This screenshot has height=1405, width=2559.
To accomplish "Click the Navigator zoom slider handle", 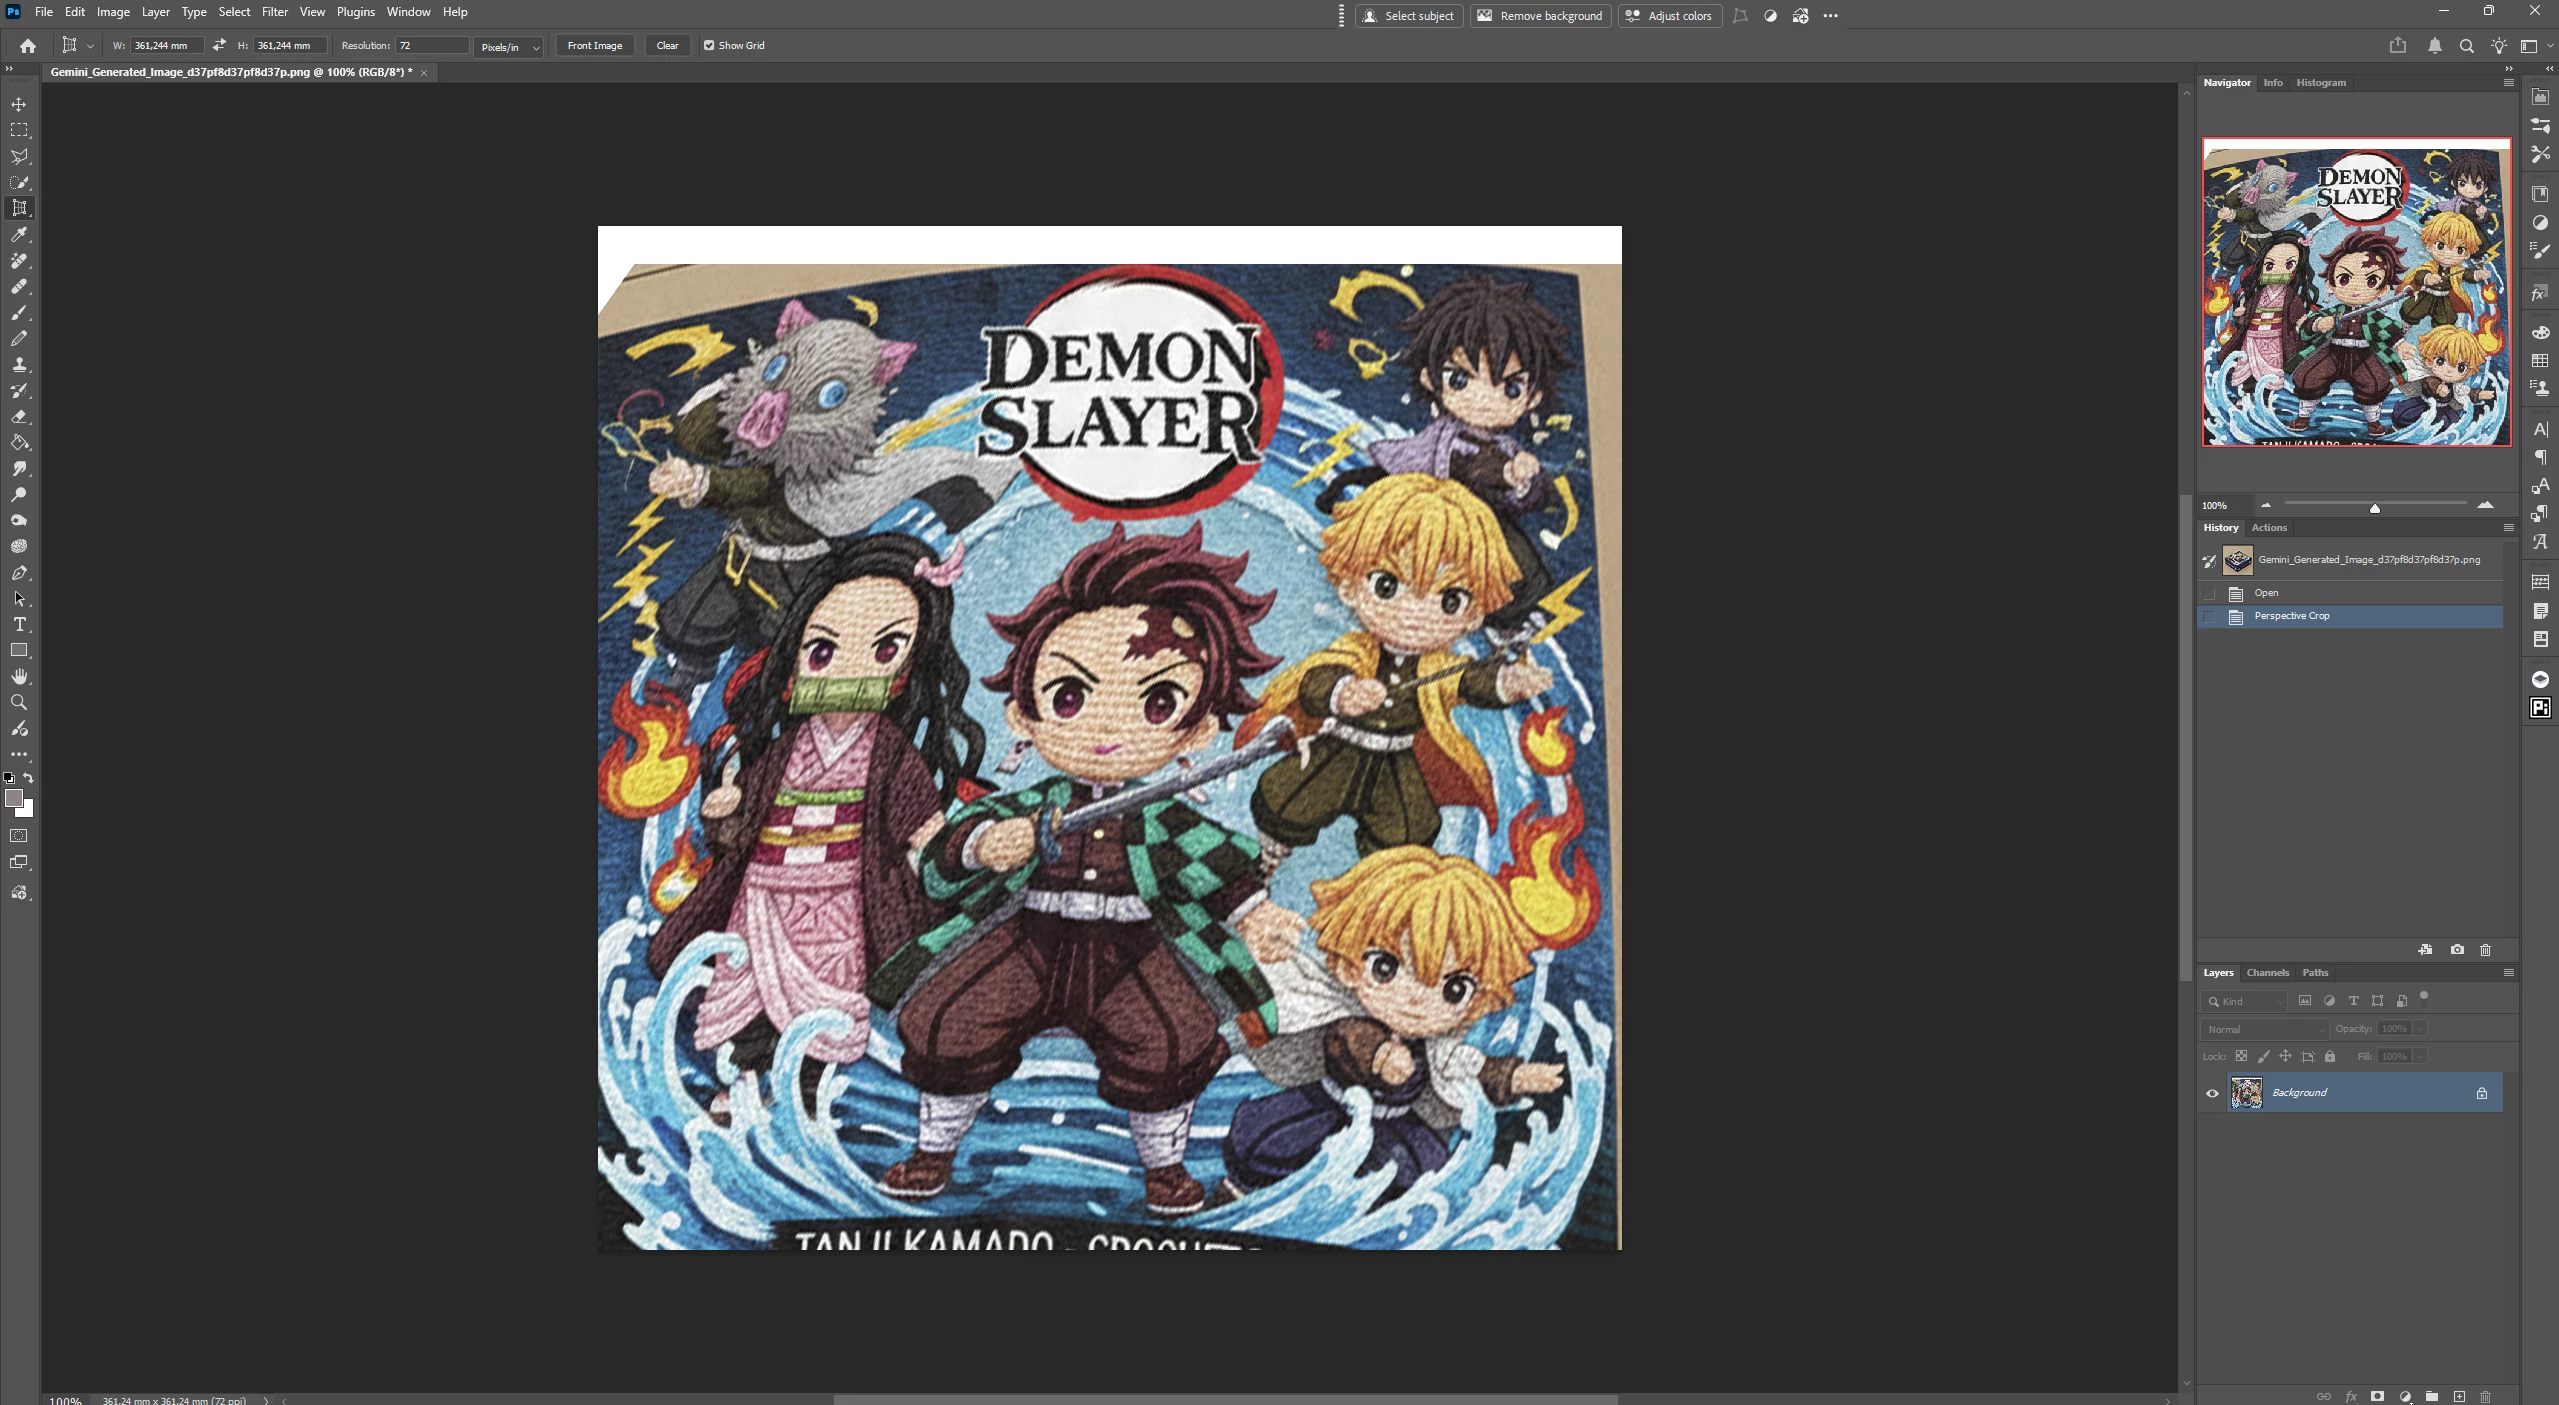I will 2375,508.
